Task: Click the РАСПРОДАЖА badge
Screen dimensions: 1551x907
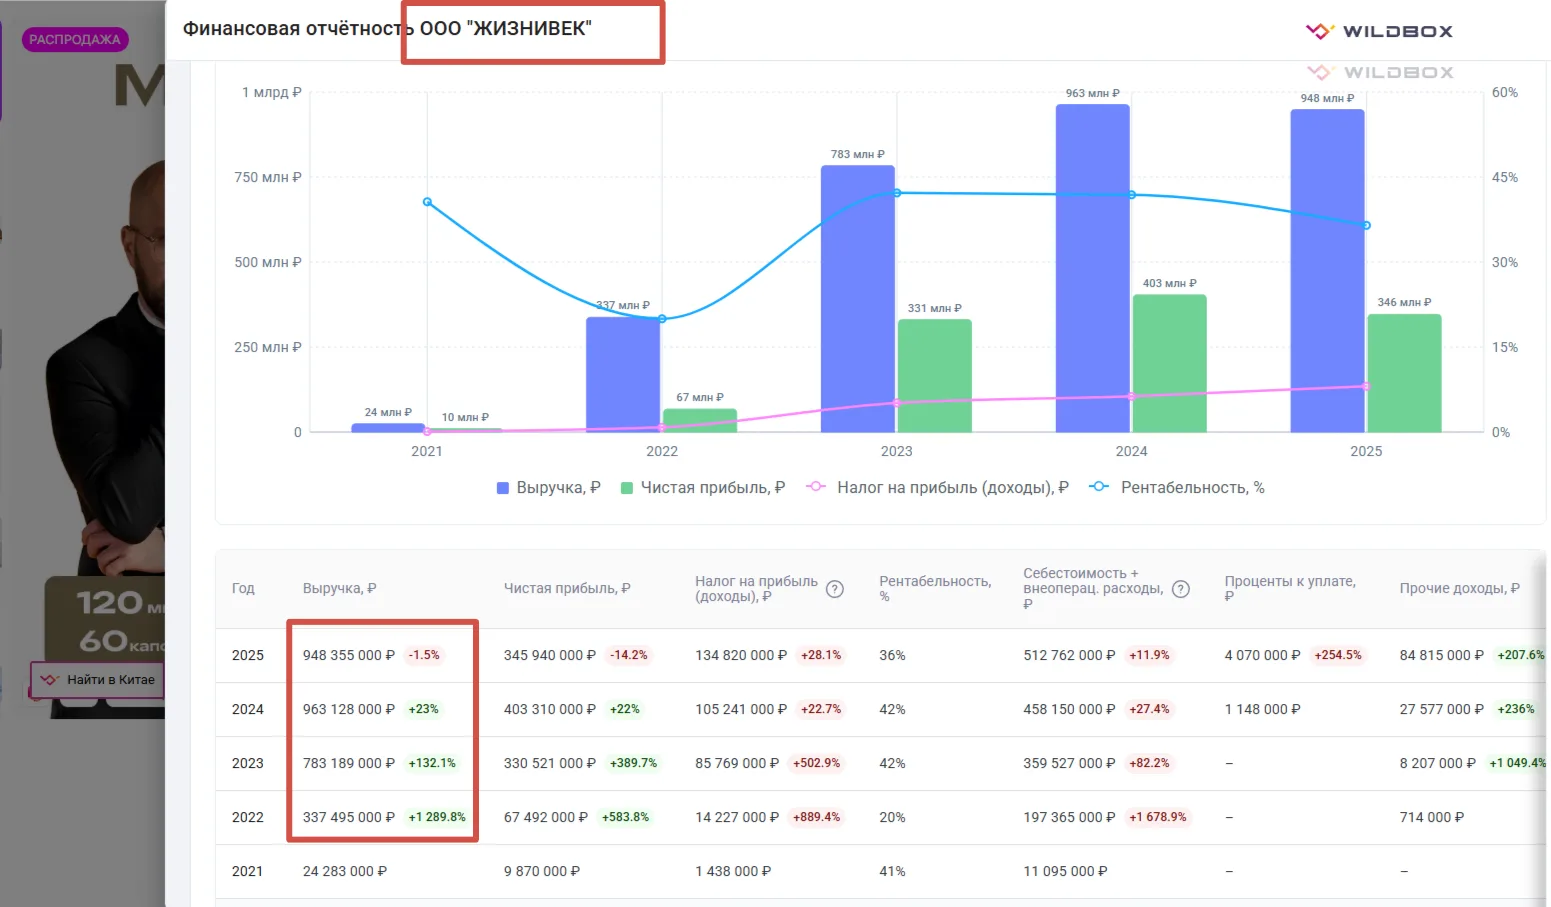Action: tap(75, 40)
